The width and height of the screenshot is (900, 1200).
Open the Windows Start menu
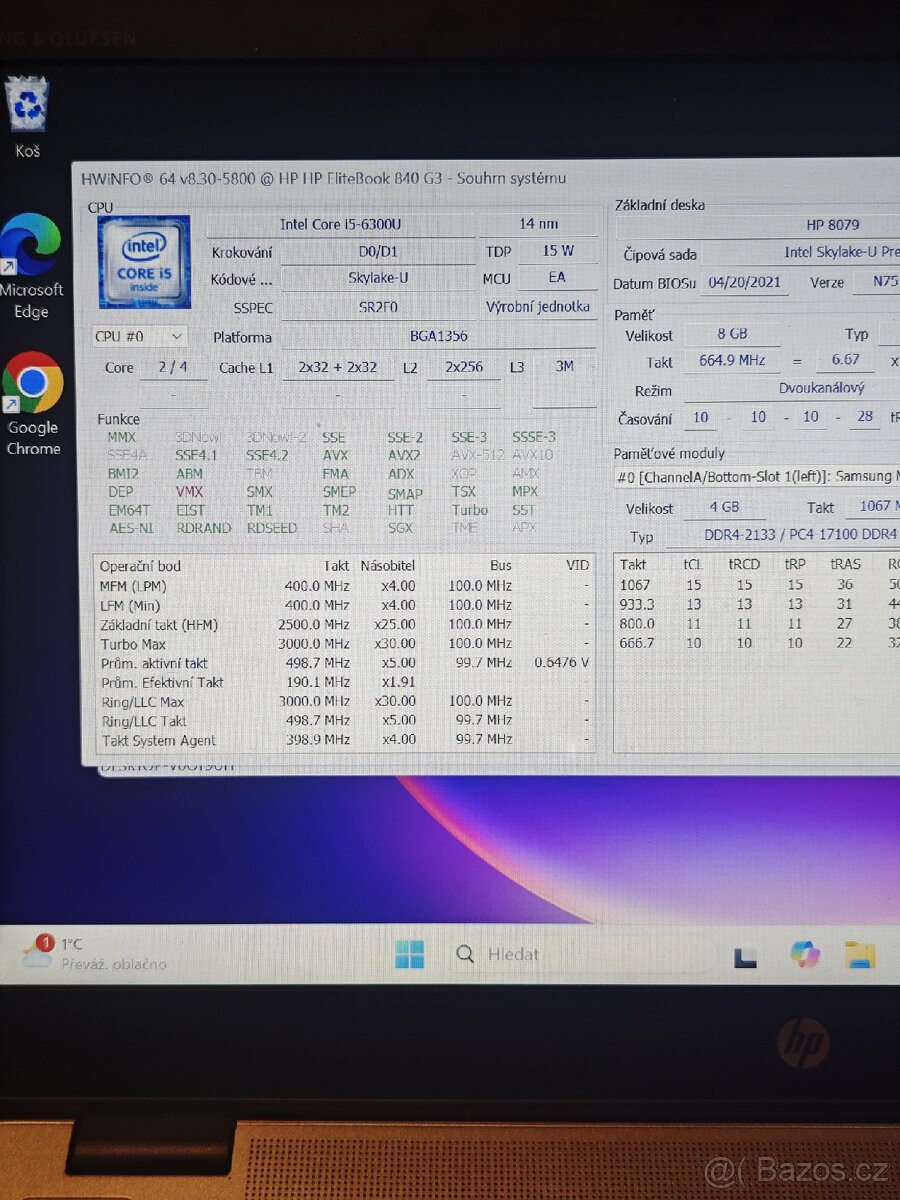click(409, 954)
